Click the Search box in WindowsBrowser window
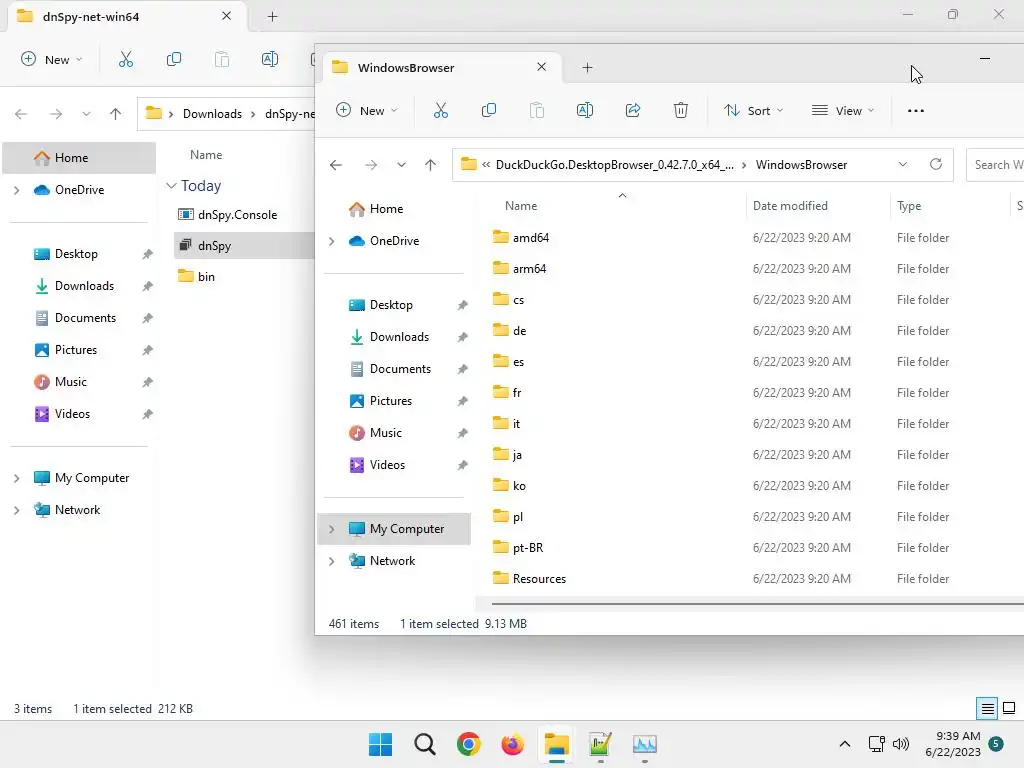The height and width of the screenshot is (768, 1024). [995, 165]
